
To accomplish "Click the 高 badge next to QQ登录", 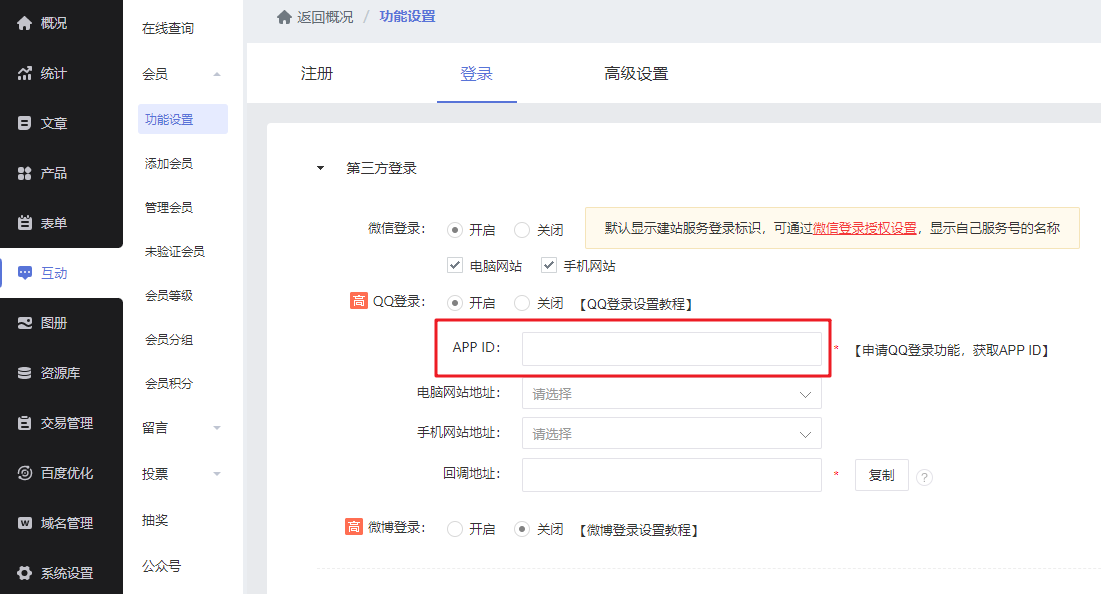I will [359, 301].
